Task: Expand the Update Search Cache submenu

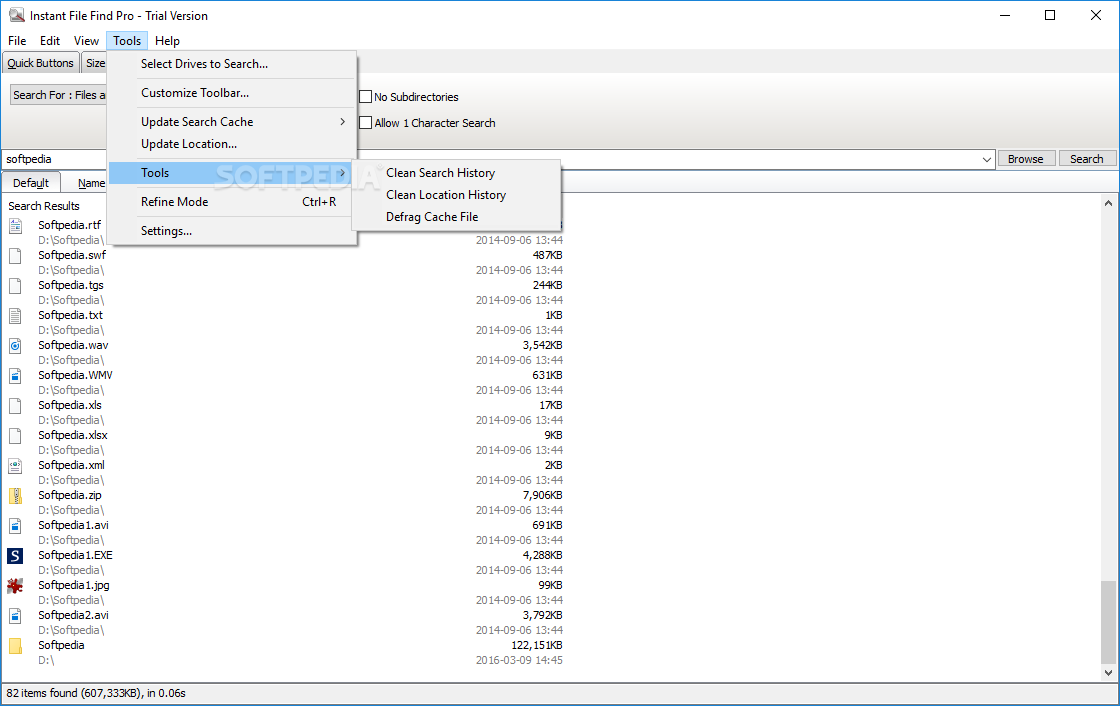Action: [x=233, y=122]
